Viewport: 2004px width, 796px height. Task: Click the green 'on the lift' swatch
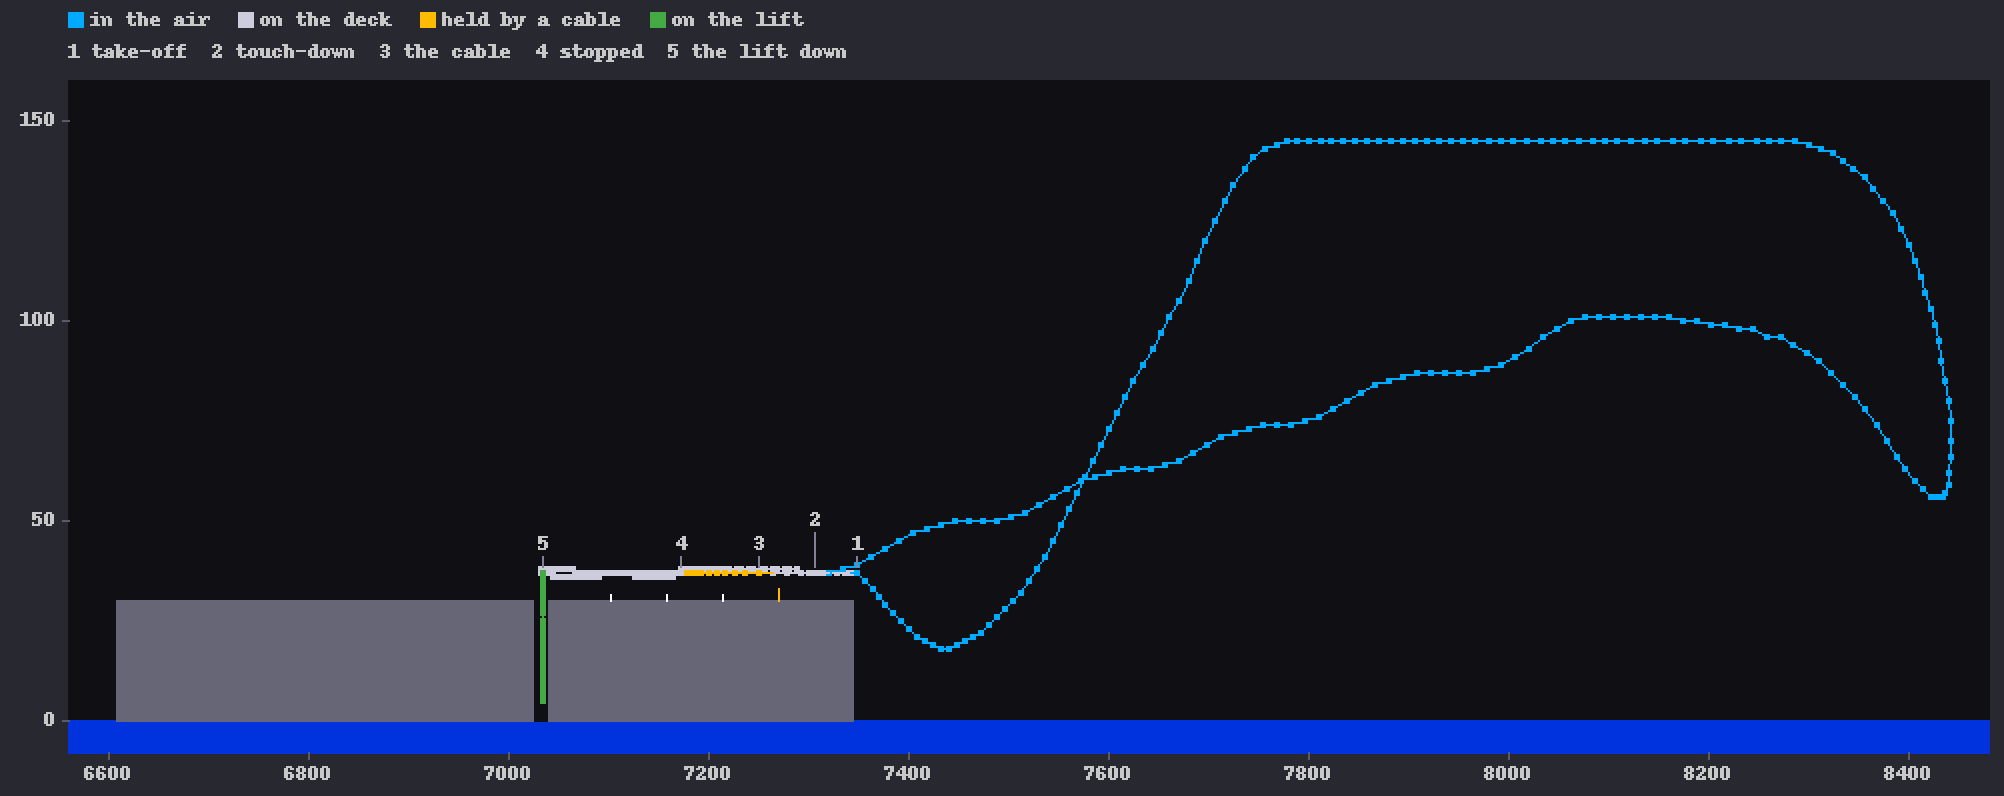tap(658, 20)
